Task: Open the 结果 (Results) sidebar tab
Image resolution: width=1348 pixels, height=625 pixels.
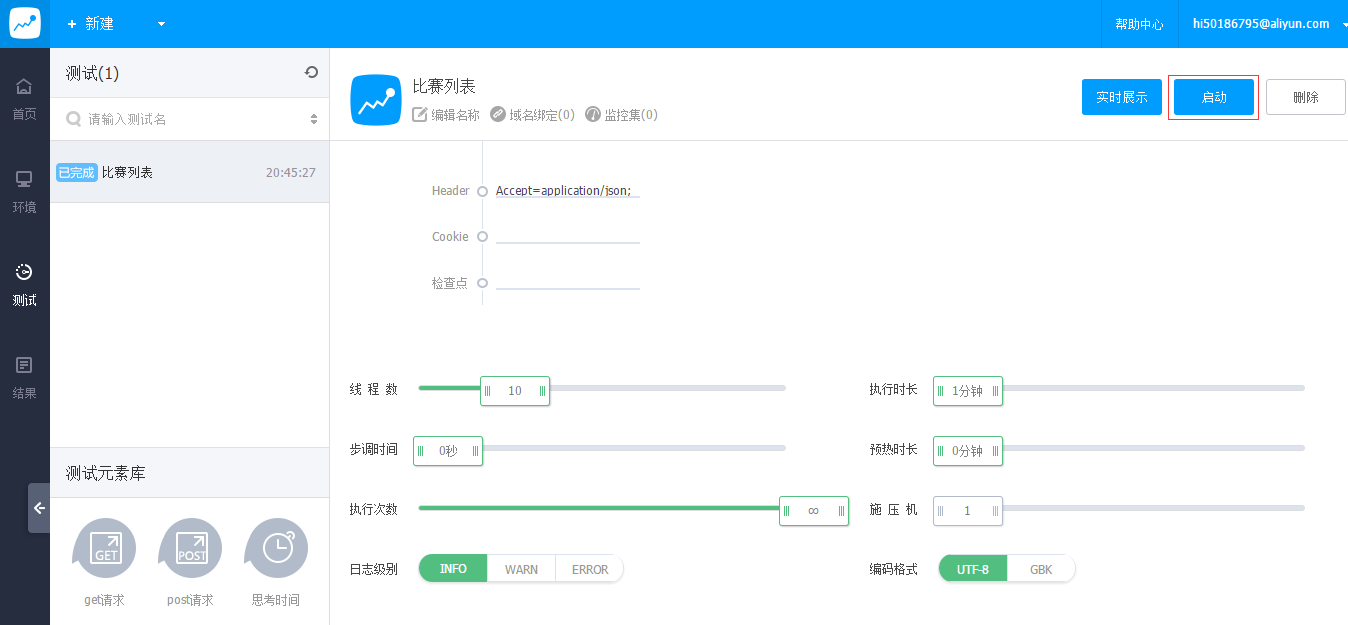Action: tap(24, 377)
